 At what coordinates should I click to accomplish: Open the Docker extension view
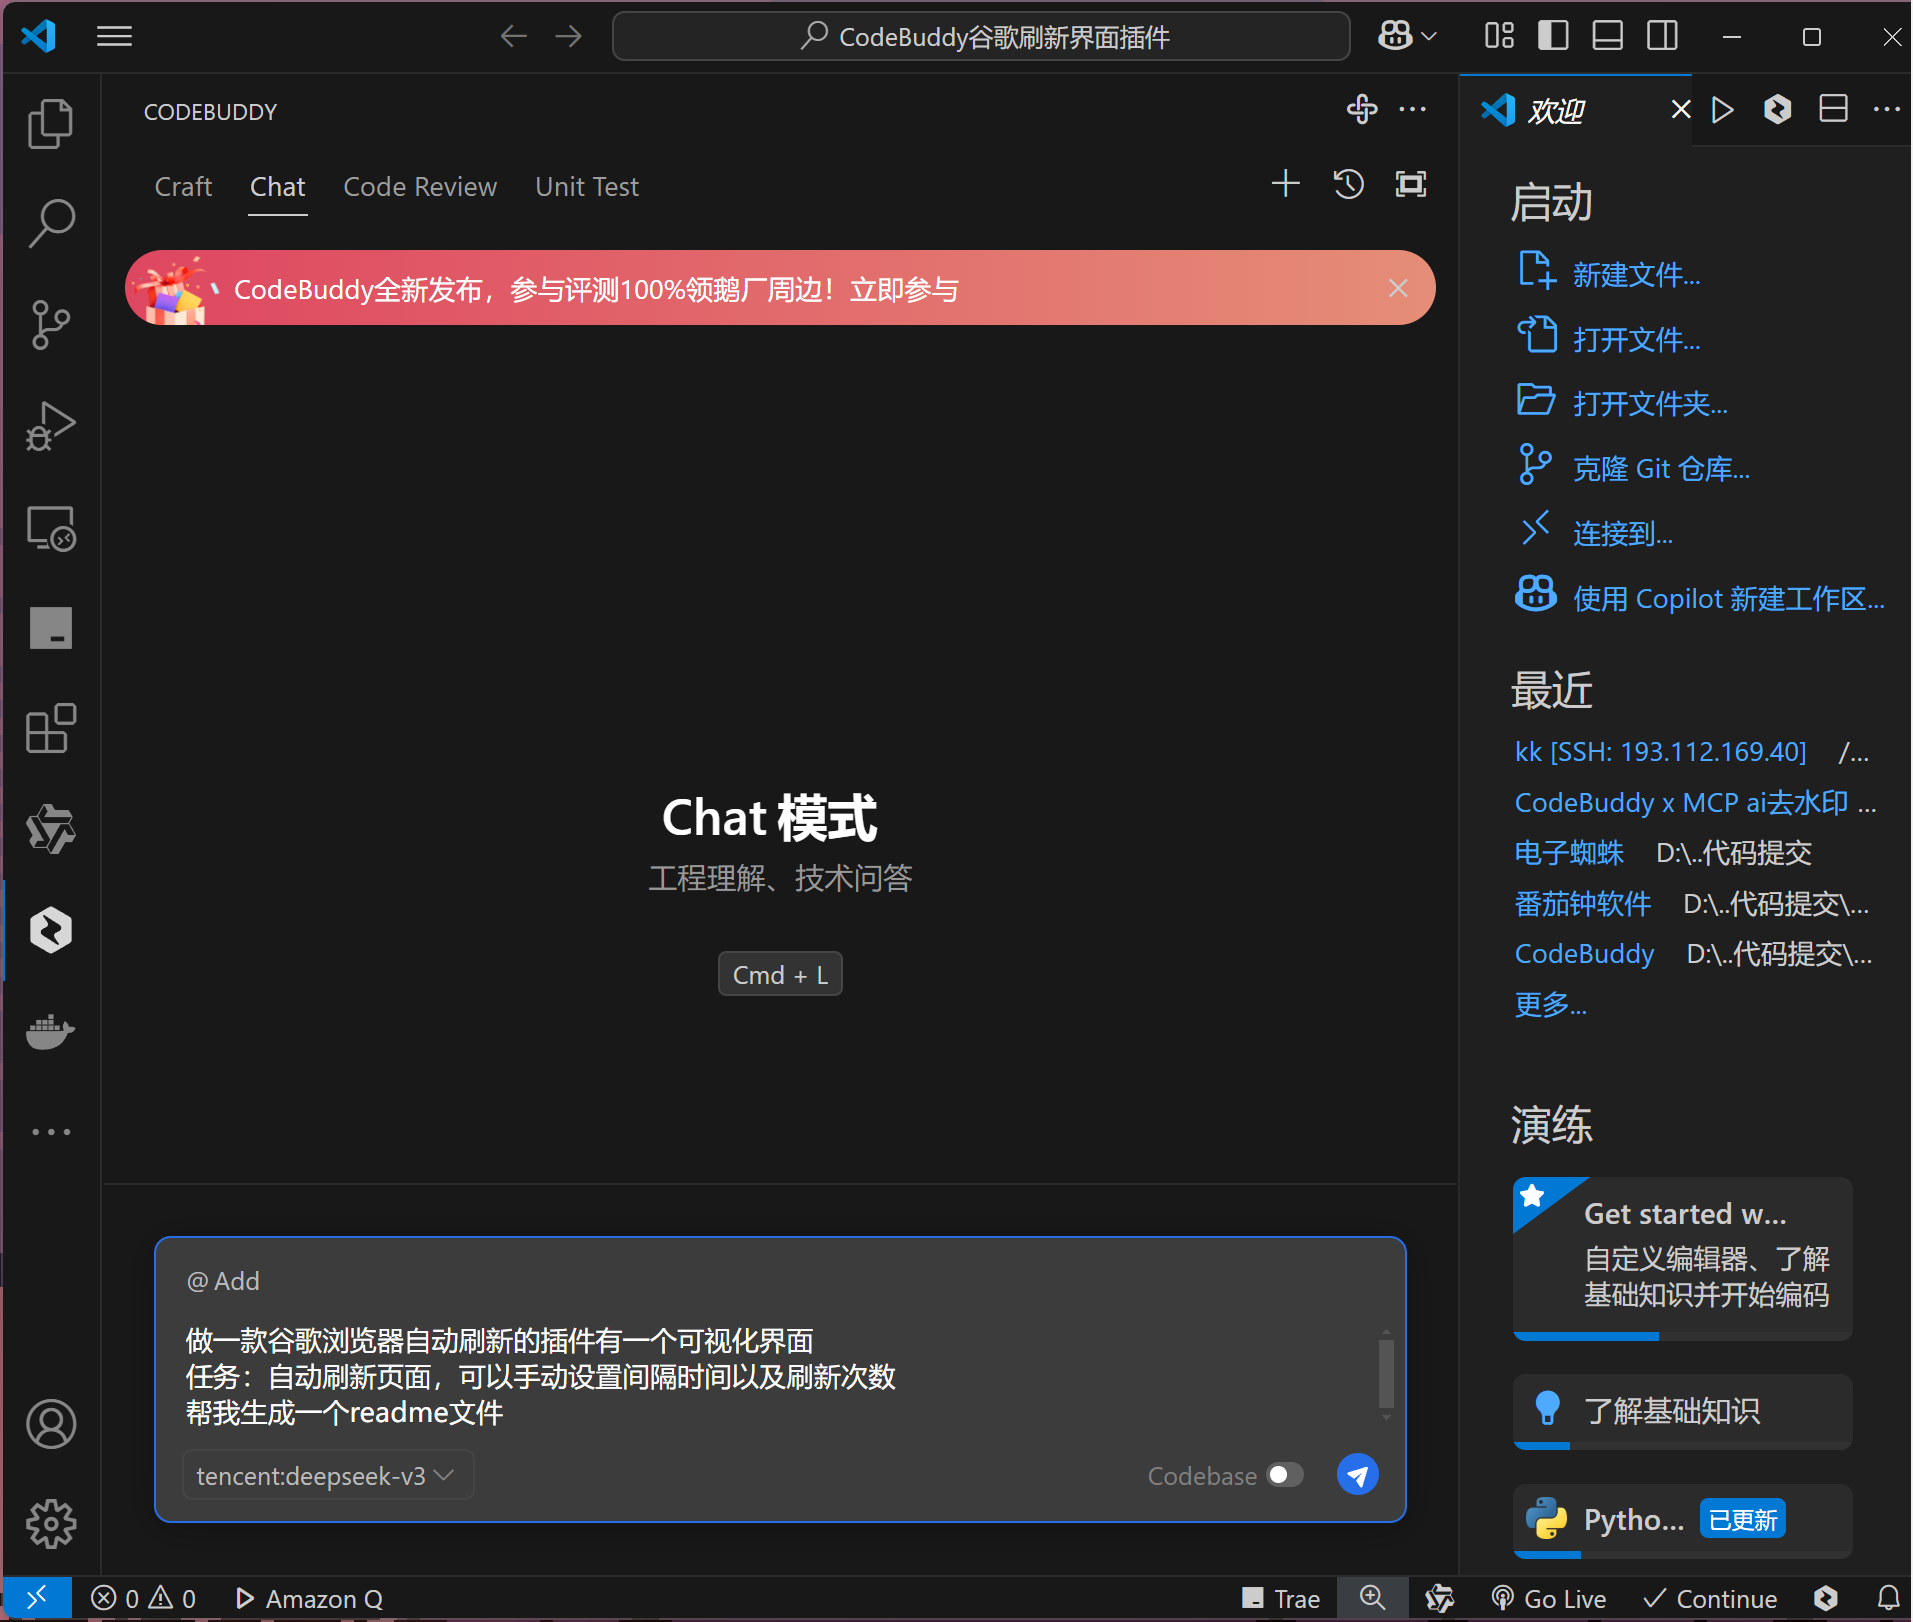50,1032
